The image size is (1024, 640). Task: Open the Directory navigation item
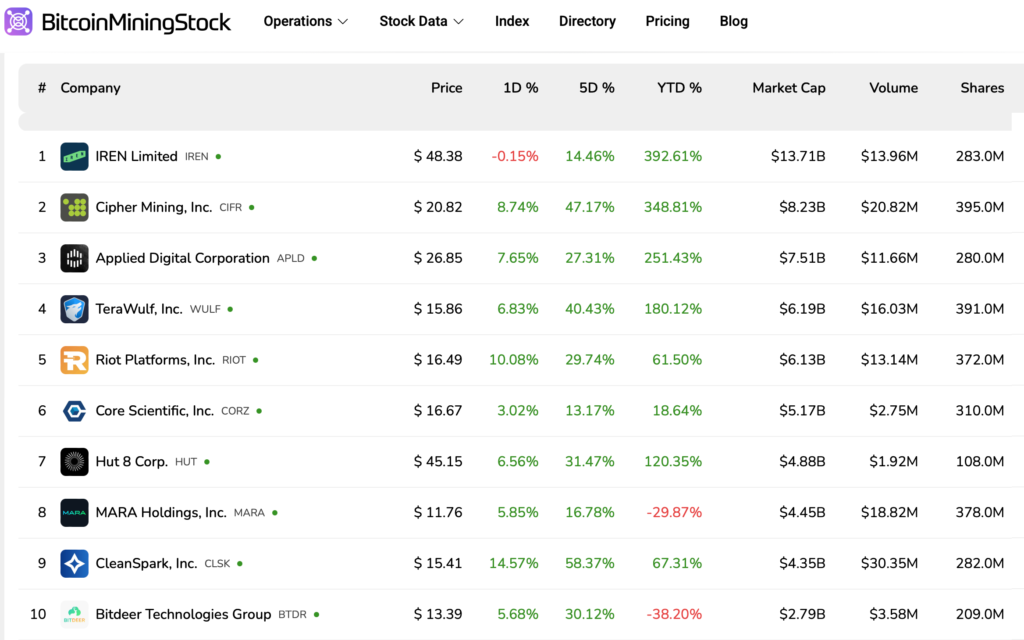[587, 21]
